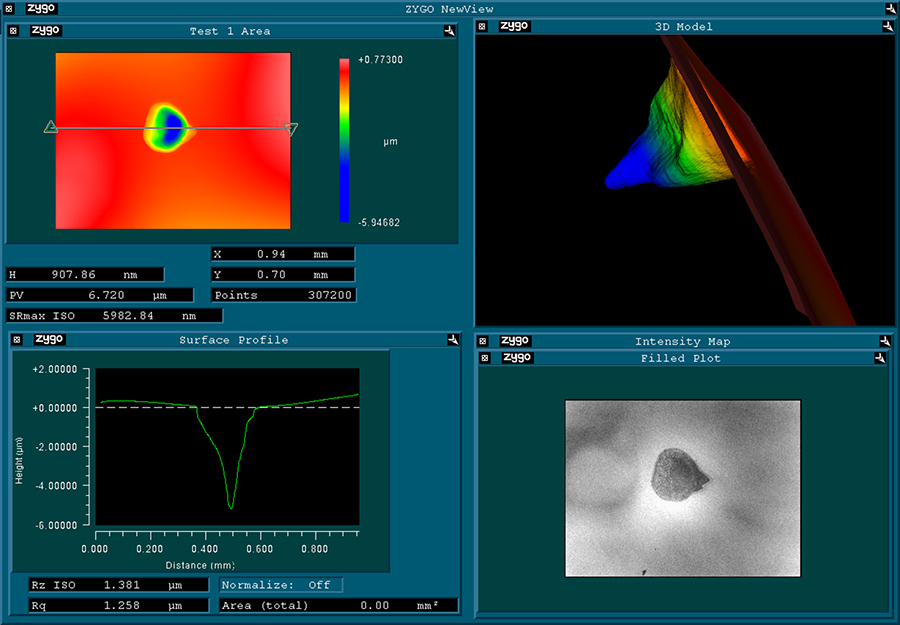The height and width of the screenshot is (625, 900).
Task: Click the pin icon at ZYGO NewView window top-right
Action: pyautogui.click(x=890, y=9)
